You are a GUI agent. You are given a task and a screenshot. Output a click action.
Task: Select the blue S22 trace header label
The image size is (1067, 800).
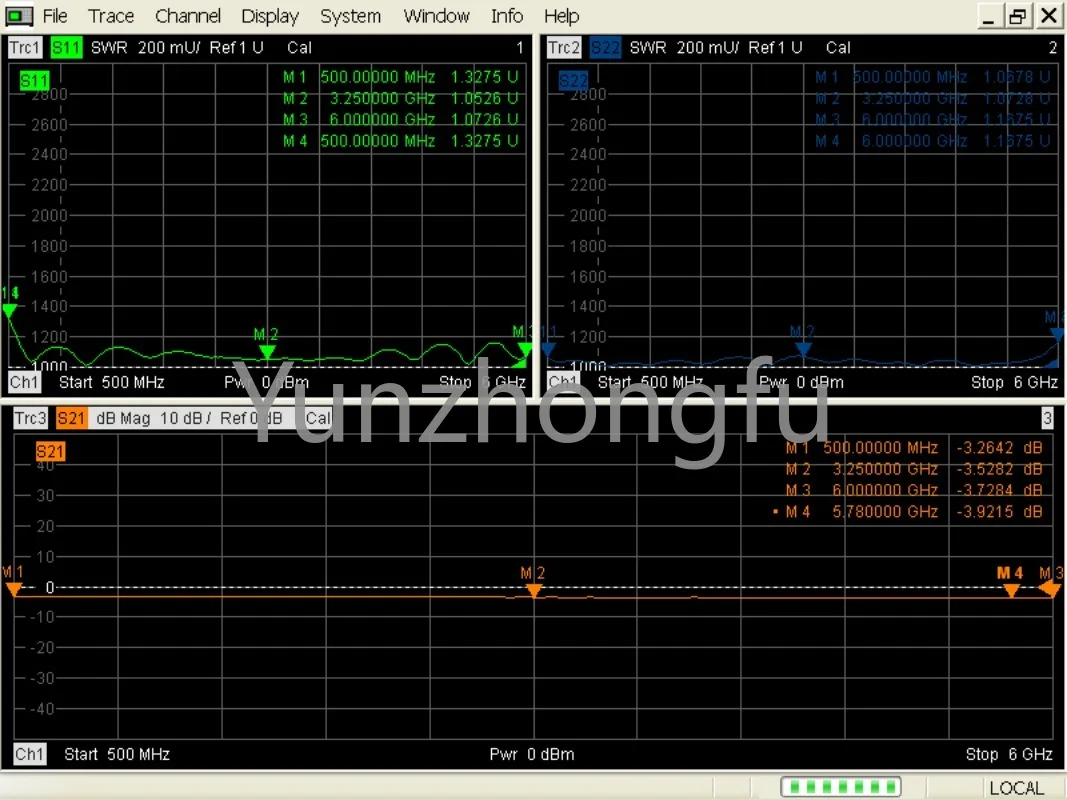[605, 48]
